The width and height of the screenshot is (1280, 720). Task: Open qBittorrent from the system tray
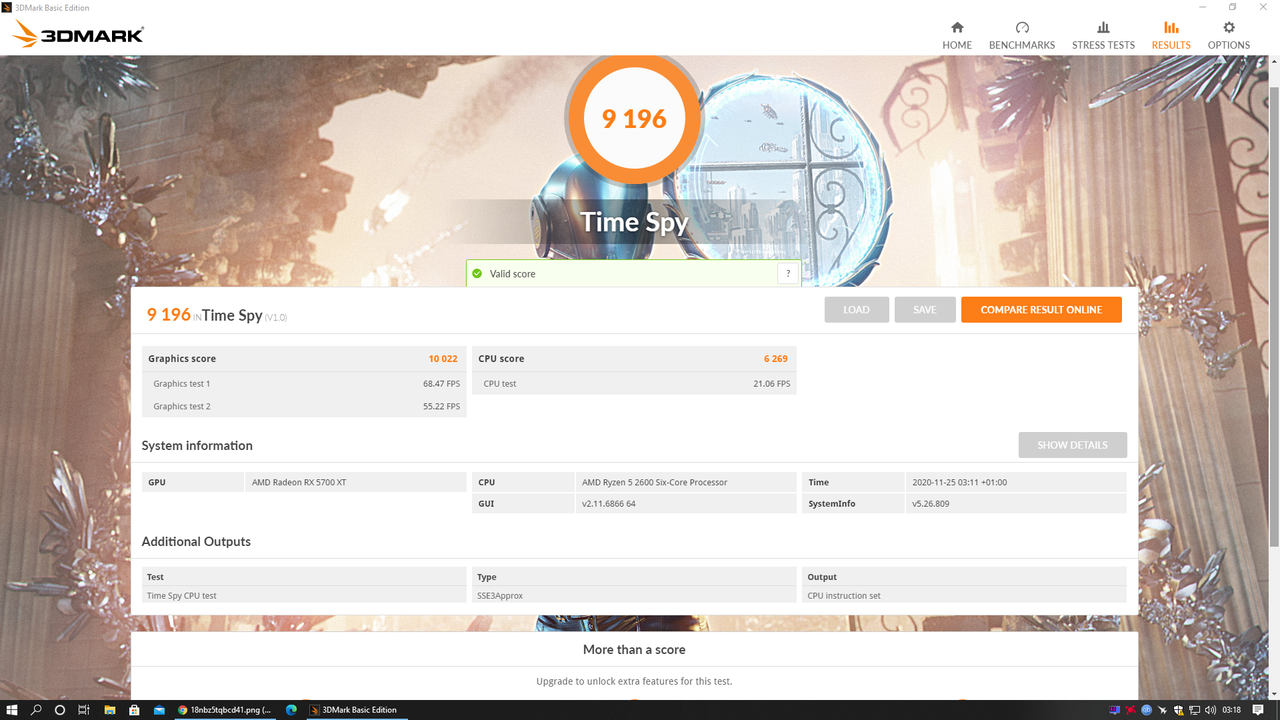(x=1146, y=710)
